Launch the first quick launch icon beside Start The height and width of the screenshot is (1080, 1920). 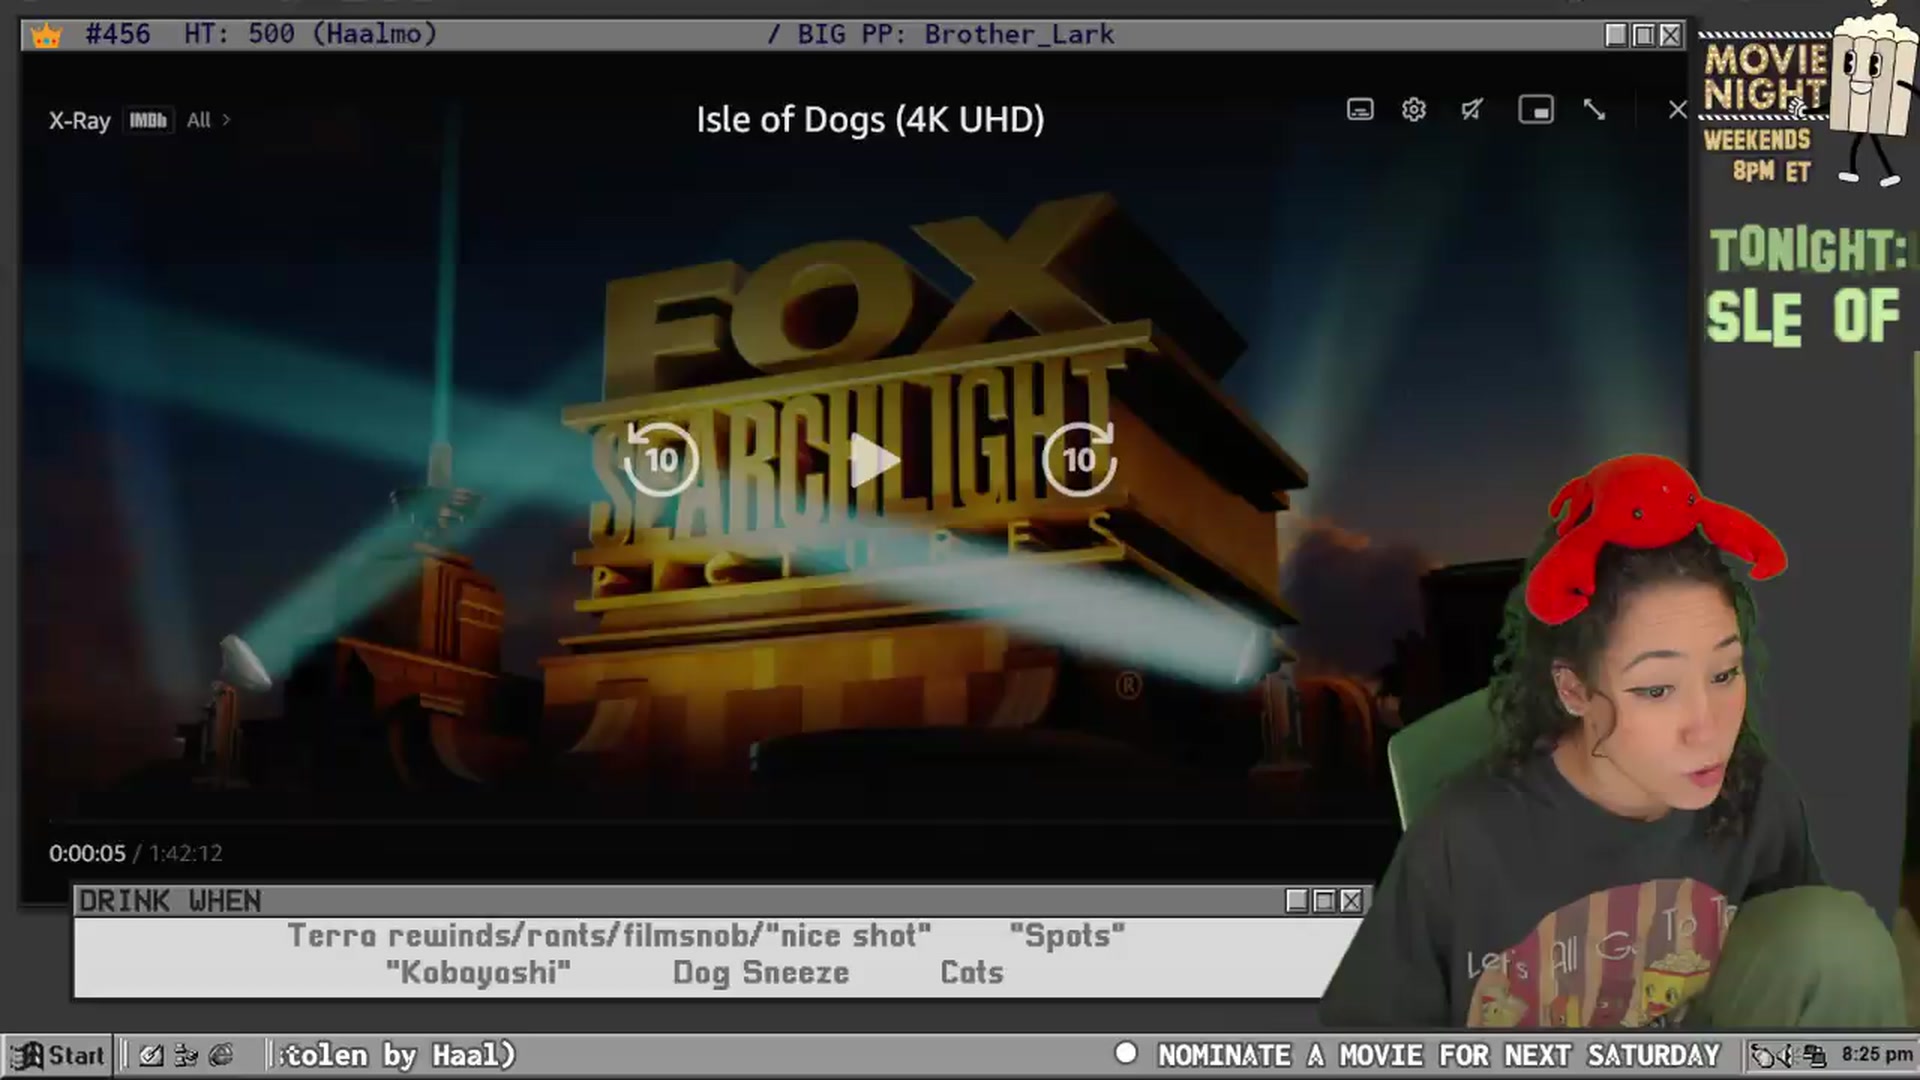[x=151, y=1055]
